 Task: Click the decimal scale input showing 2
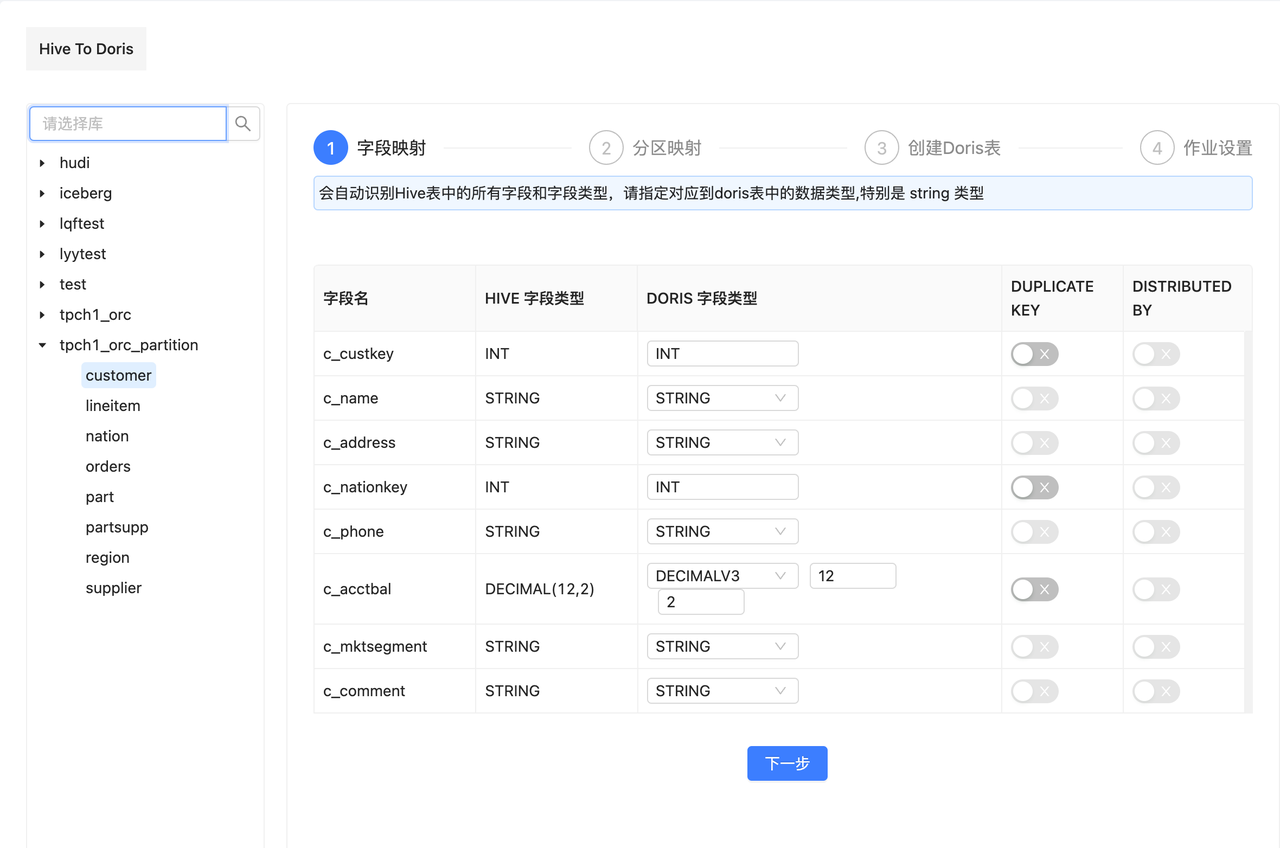[701, 601]
